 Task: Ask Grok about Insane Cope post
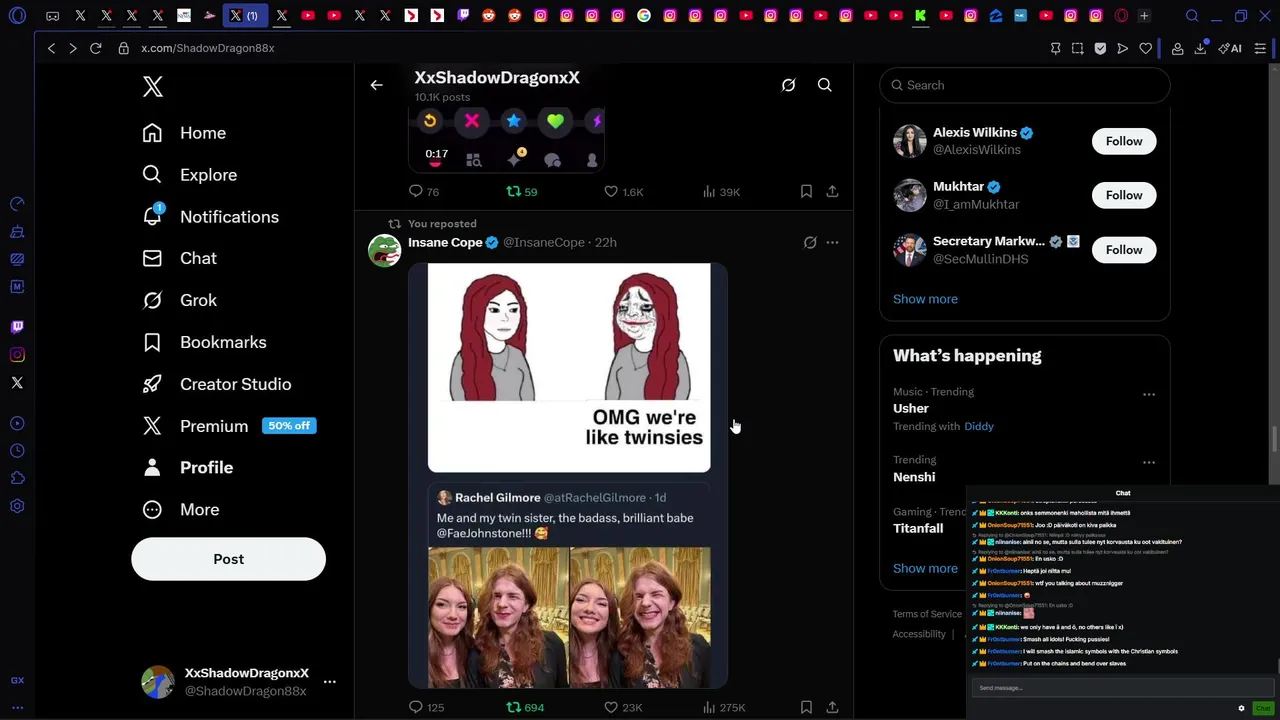point(810,242)
